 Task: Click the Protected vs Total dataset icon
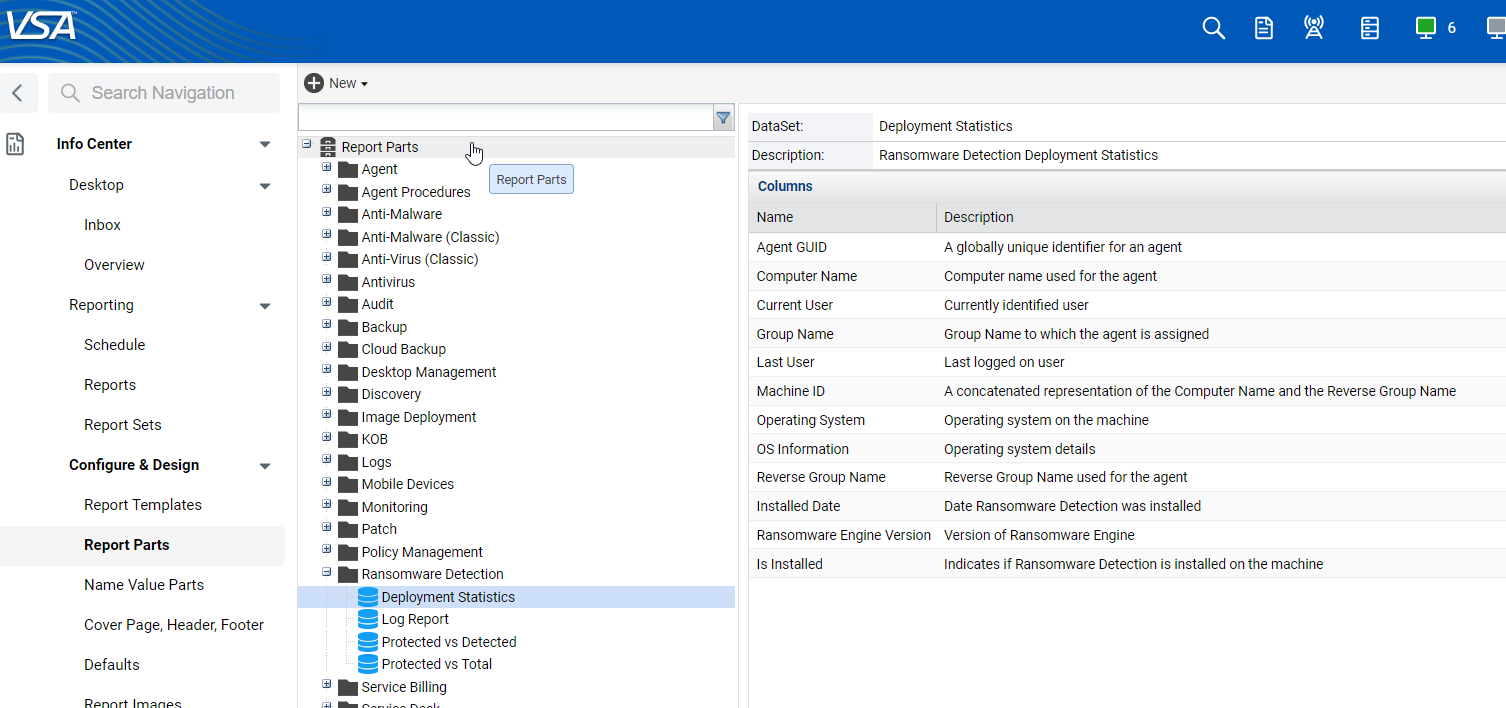coord(368,664)
